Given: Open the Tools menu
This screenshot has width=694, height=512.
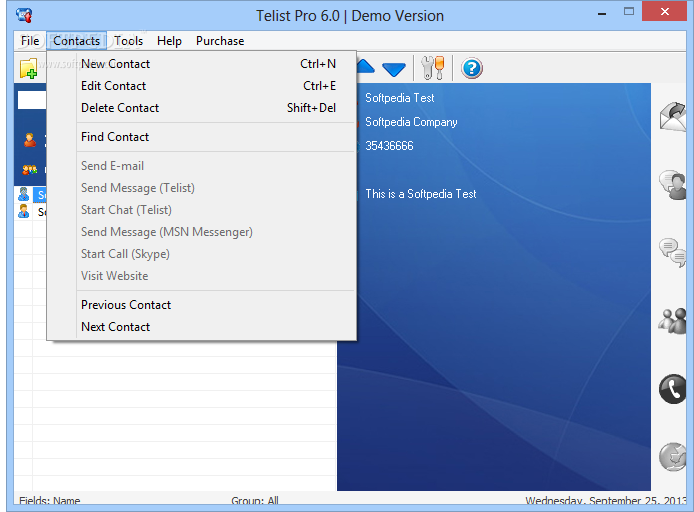Looking at the screenshot, I should [x=128, y=41].
